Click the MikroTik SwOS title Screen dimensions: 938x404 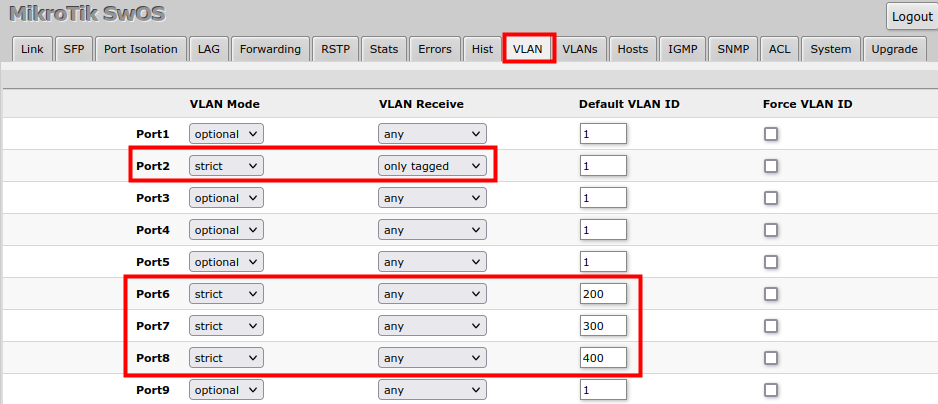(87, 14)
